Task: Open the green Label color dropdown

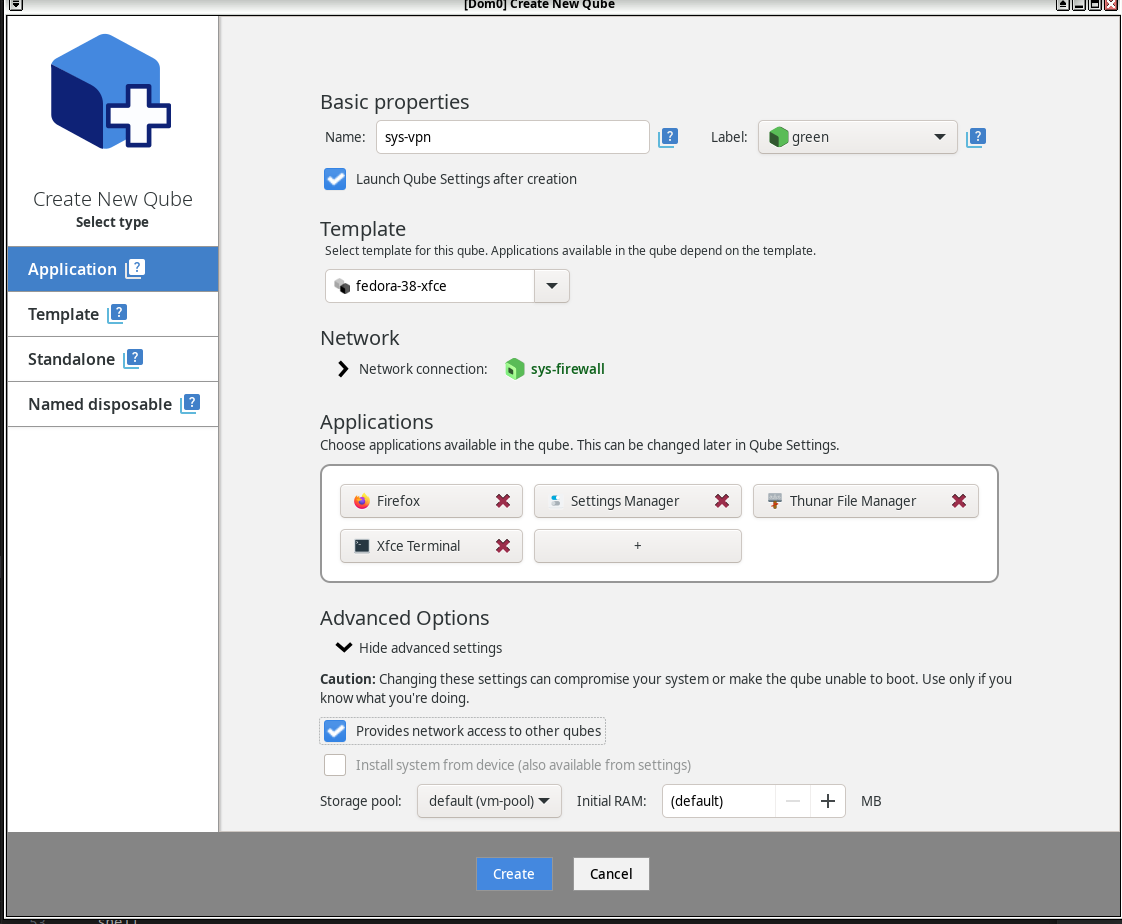Action: pos(857,137)
